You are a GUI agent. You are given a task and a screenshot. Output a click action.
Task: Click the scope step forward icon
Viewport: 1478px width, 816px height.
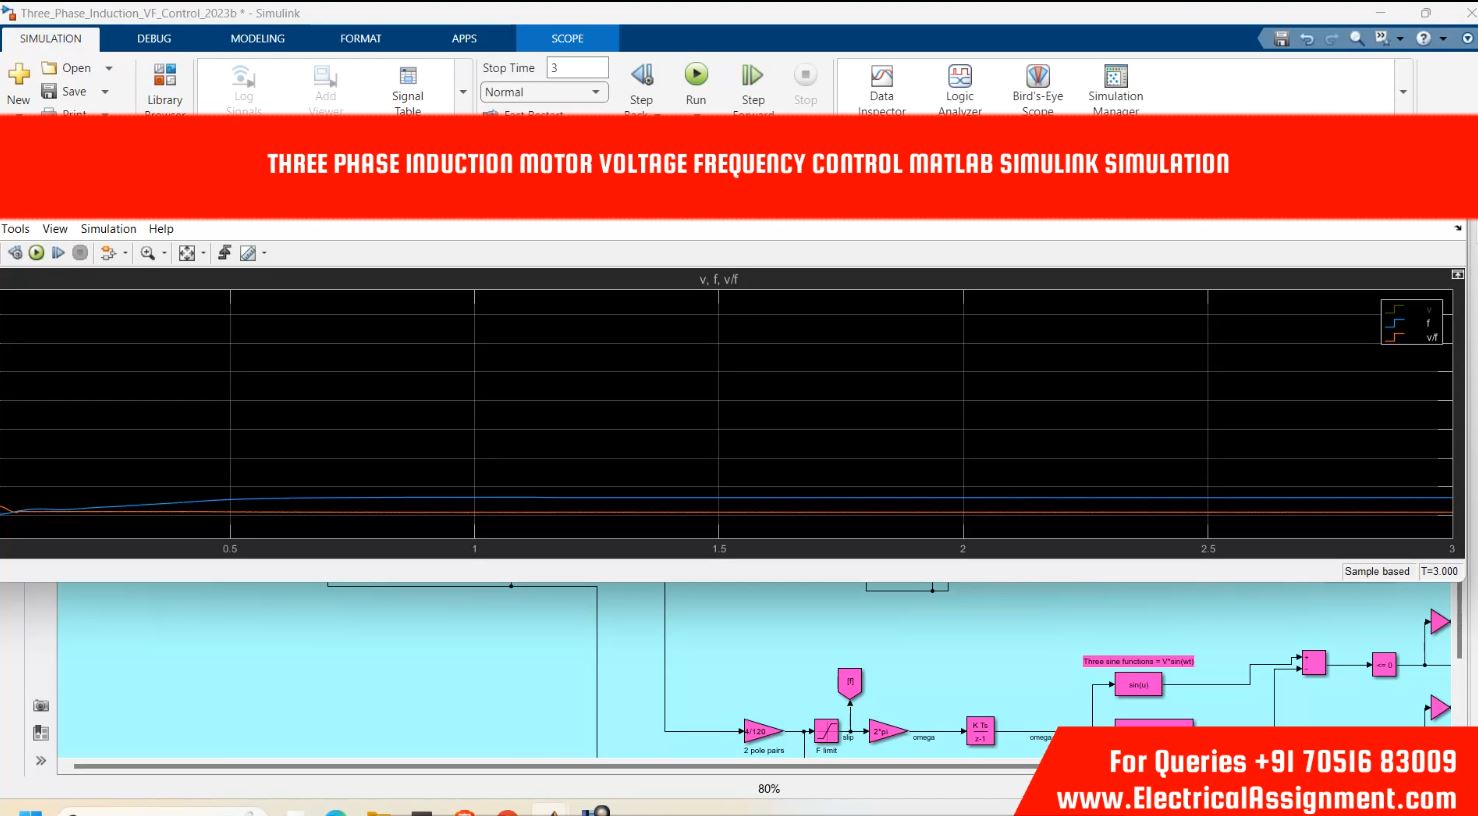58,253
